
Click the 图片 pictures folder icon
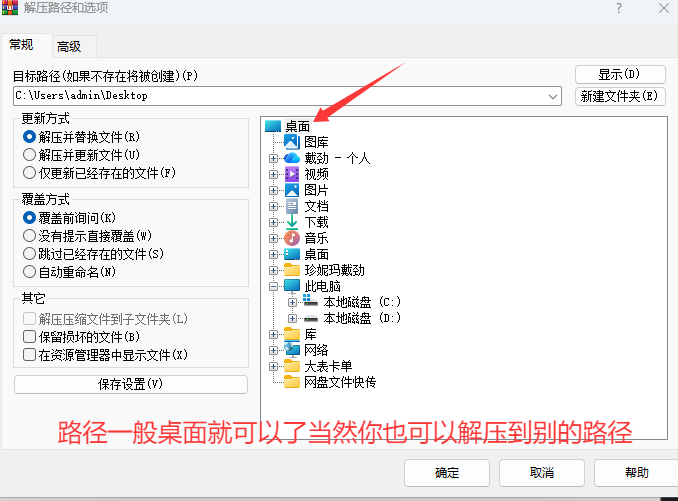click(x=292, y=190)
